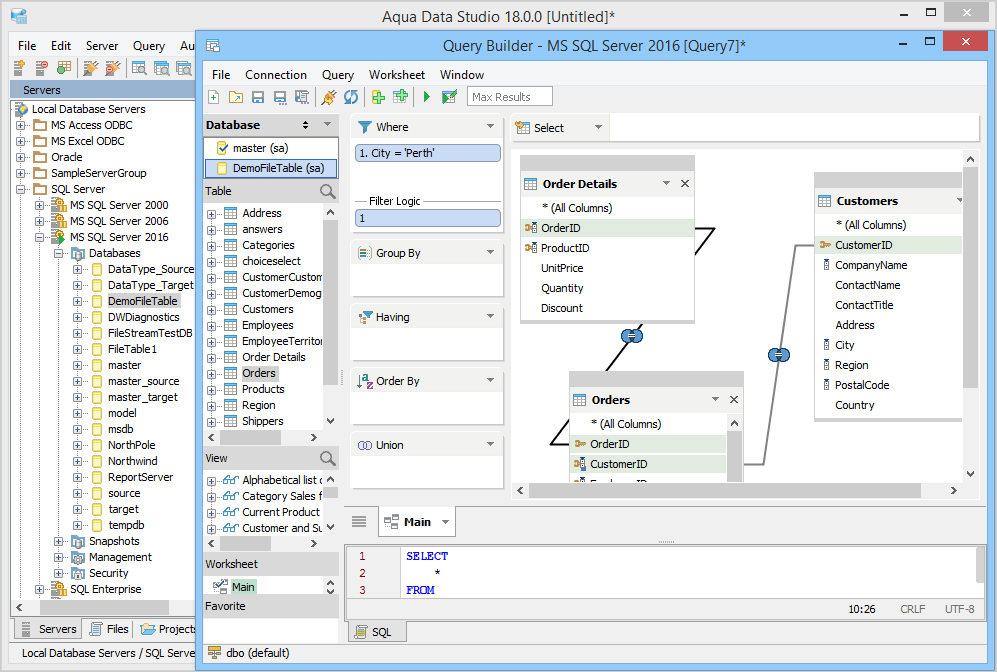Toggle CustomerID column in Customers table
This screenshot has width=997, height=672.
(x=888, y=245)
